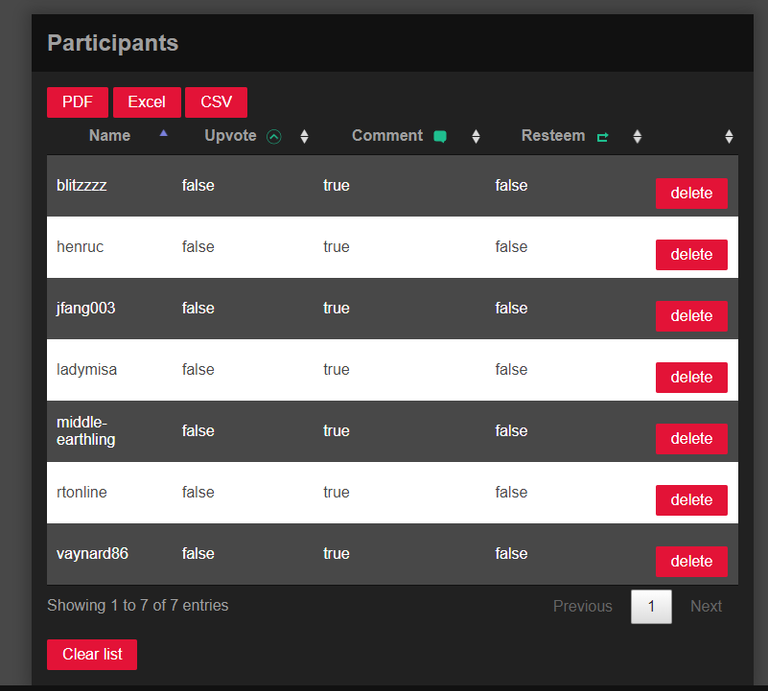Sort table by Resteem column arrows
Image resolution: width=768 pixels, height=691 pixels.
pyautogui.click(x=637, y=136)
